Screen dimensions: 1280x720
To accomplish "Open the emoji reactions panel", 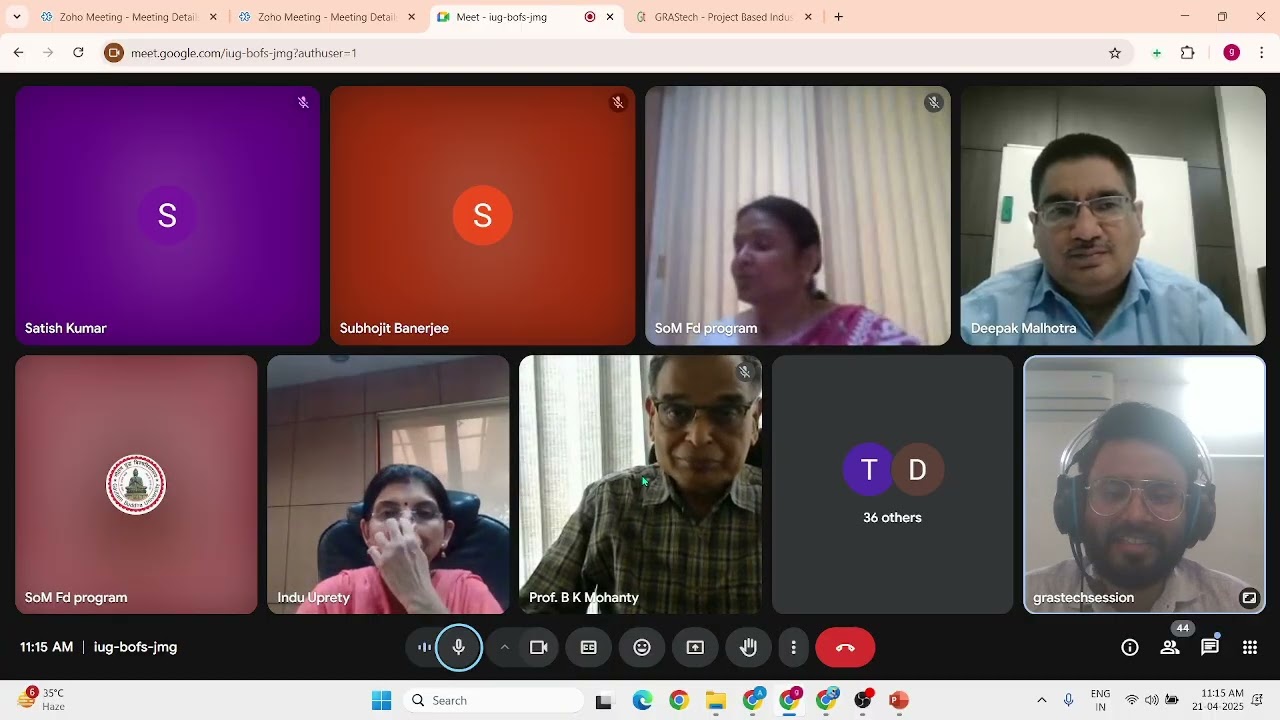I will (x=642, y=647).
